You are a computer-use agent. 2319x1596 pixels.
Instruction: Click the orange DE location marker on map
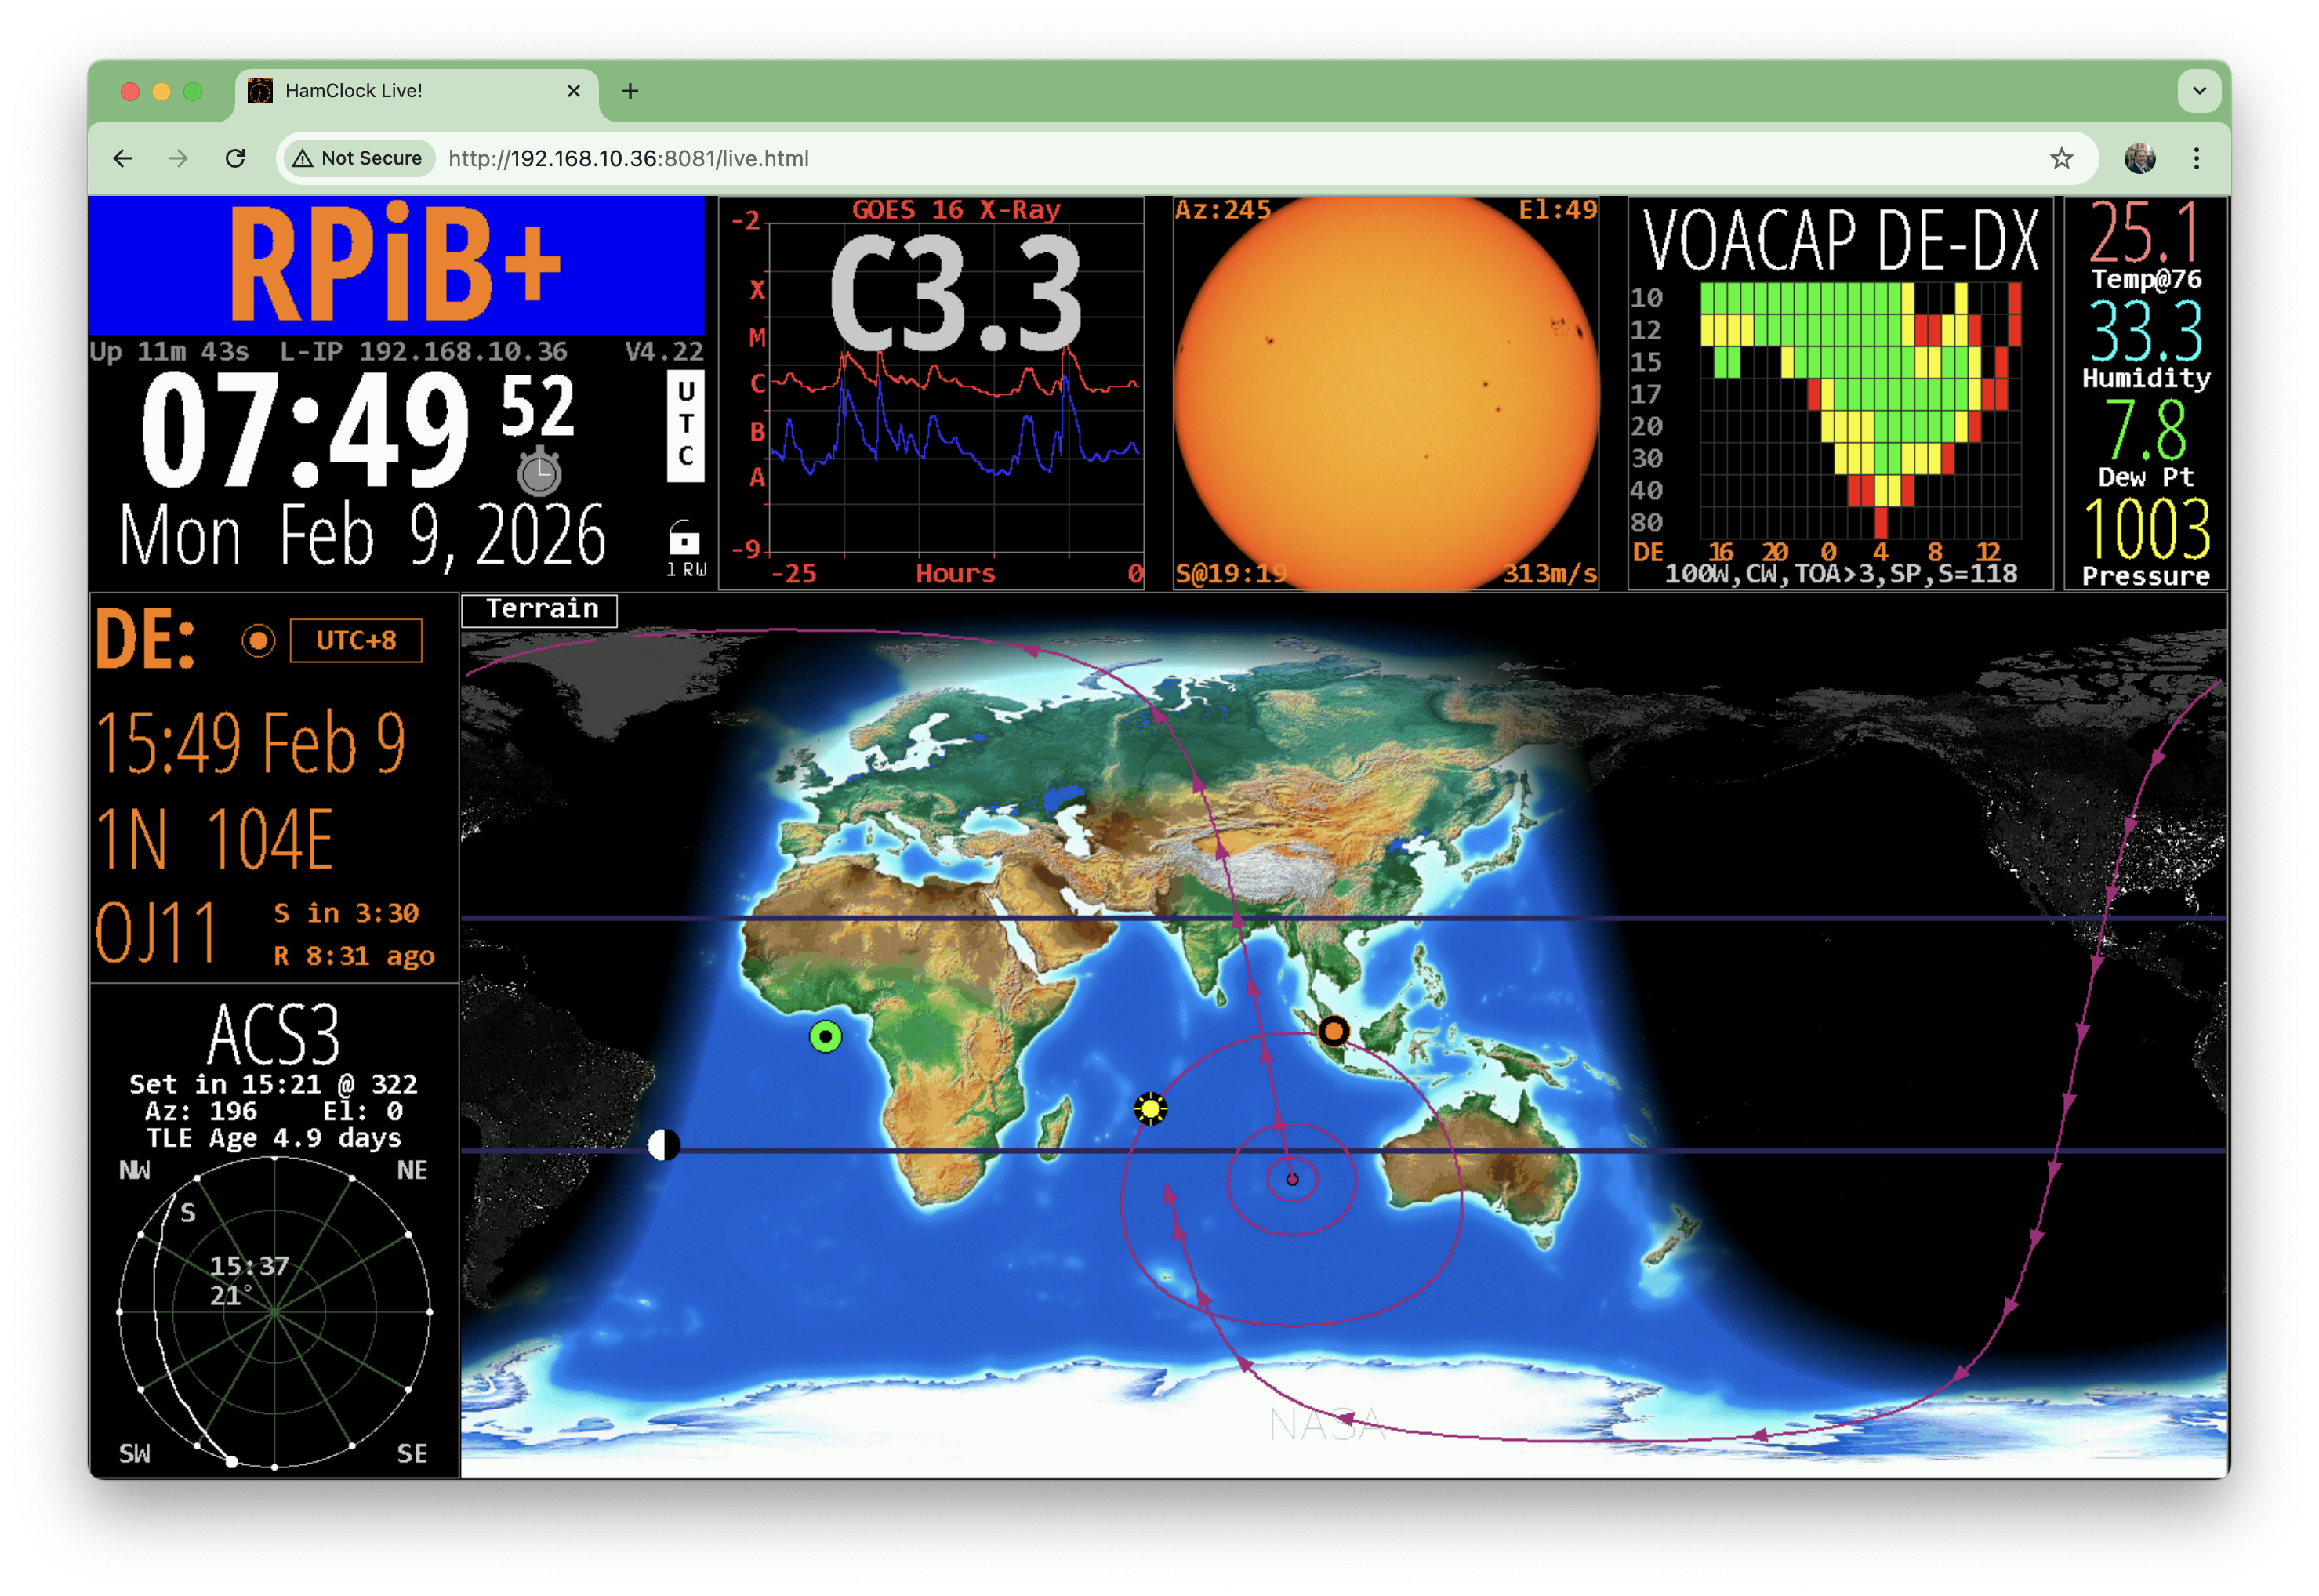point(1333,1031)
